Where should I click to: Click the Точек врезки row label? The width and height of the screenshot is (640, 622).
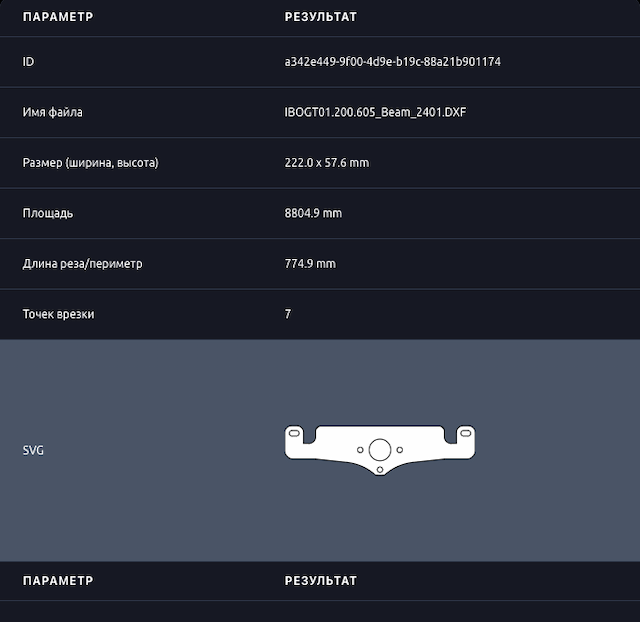click(x=58, y=314)
